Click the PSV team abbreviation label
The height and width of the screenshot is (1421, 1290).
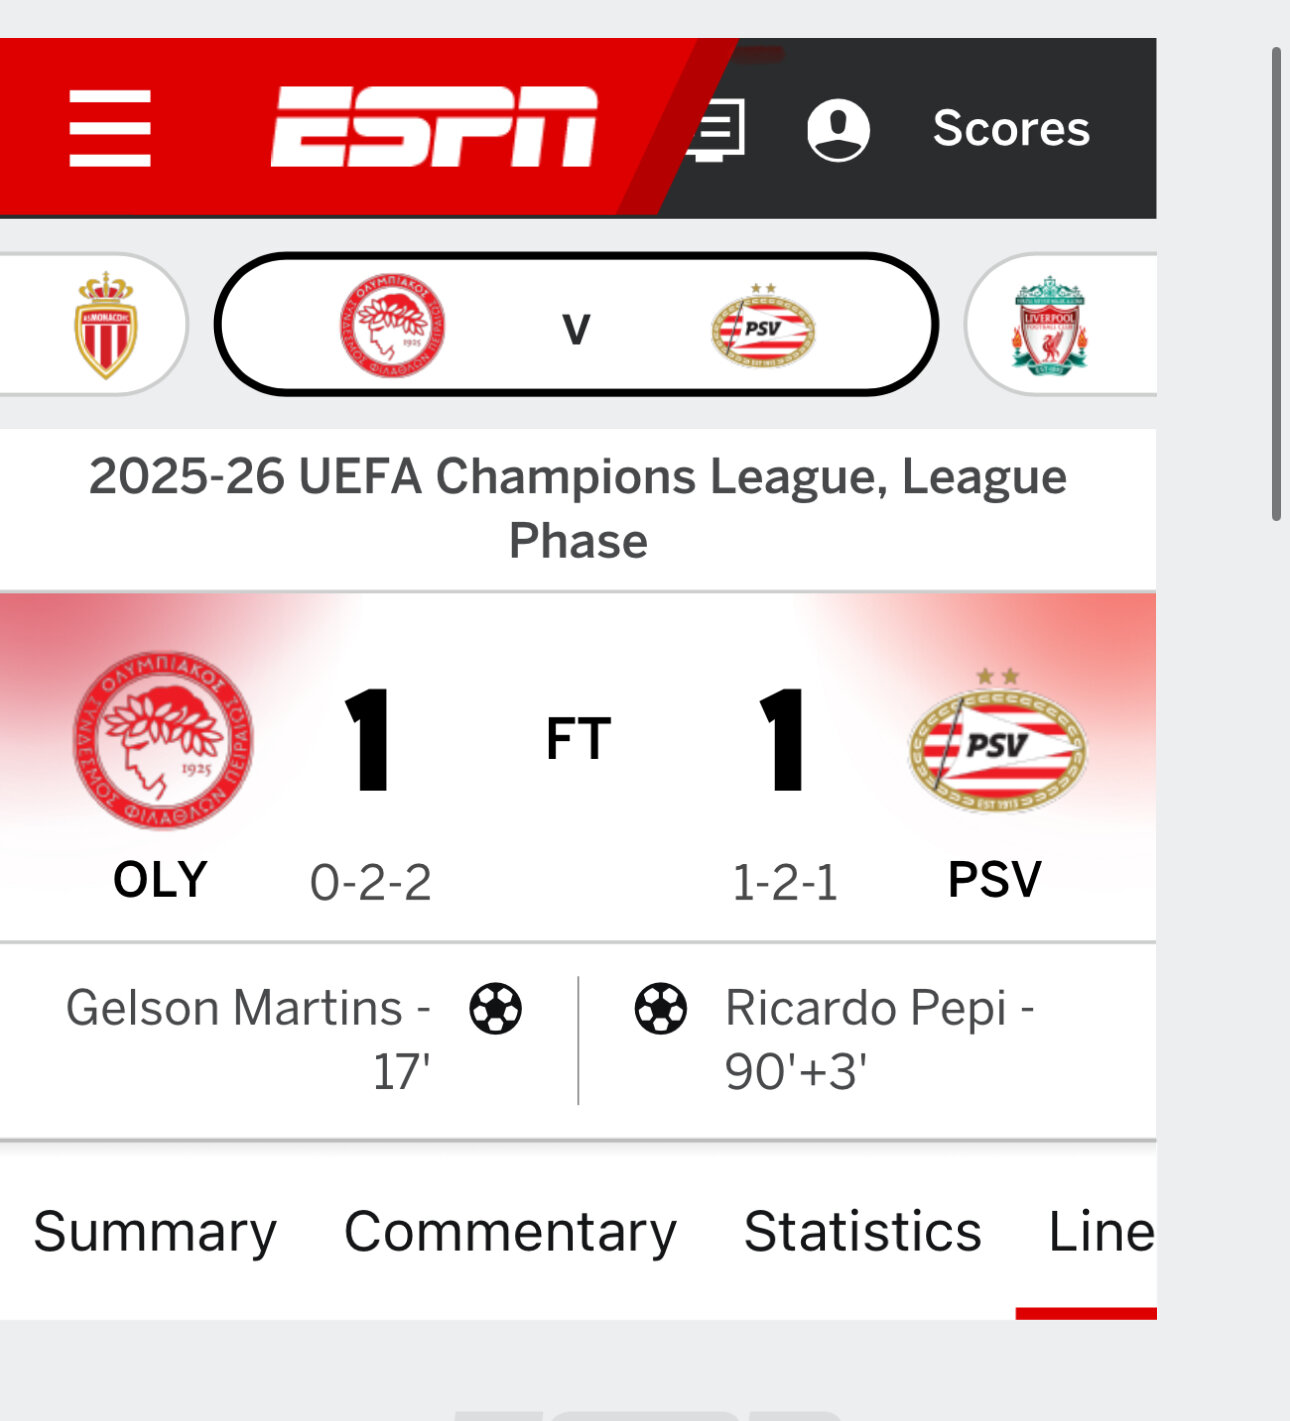[x=994, y=880]
